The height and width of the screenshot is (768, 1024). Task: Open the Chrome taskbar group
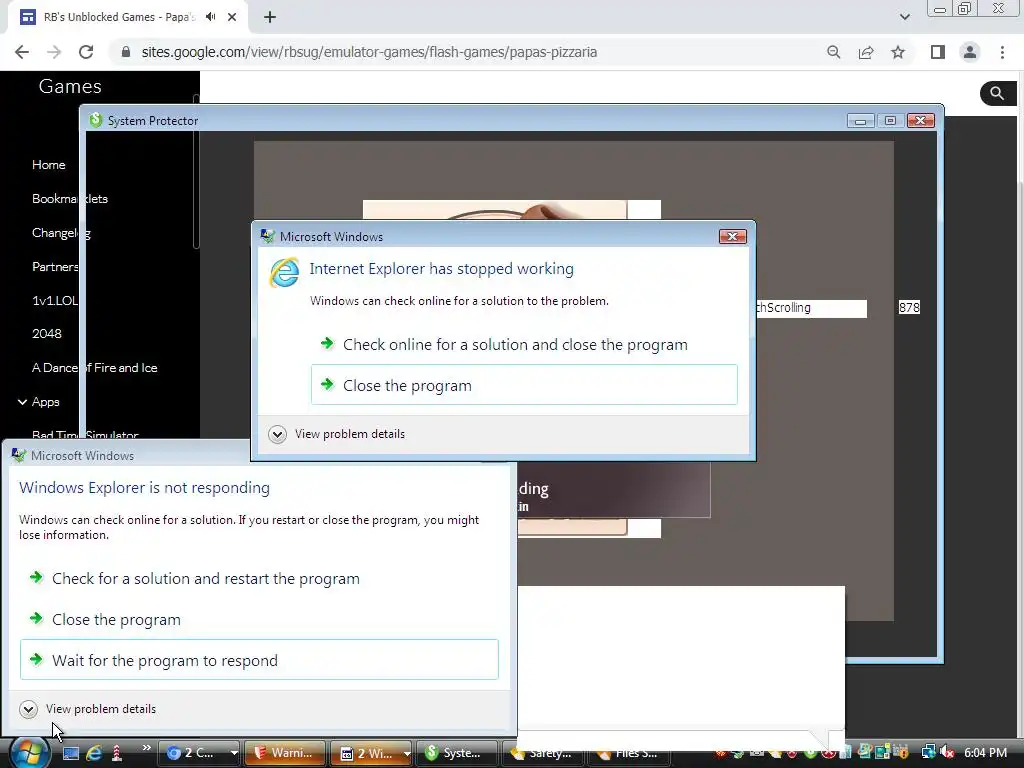200,753
